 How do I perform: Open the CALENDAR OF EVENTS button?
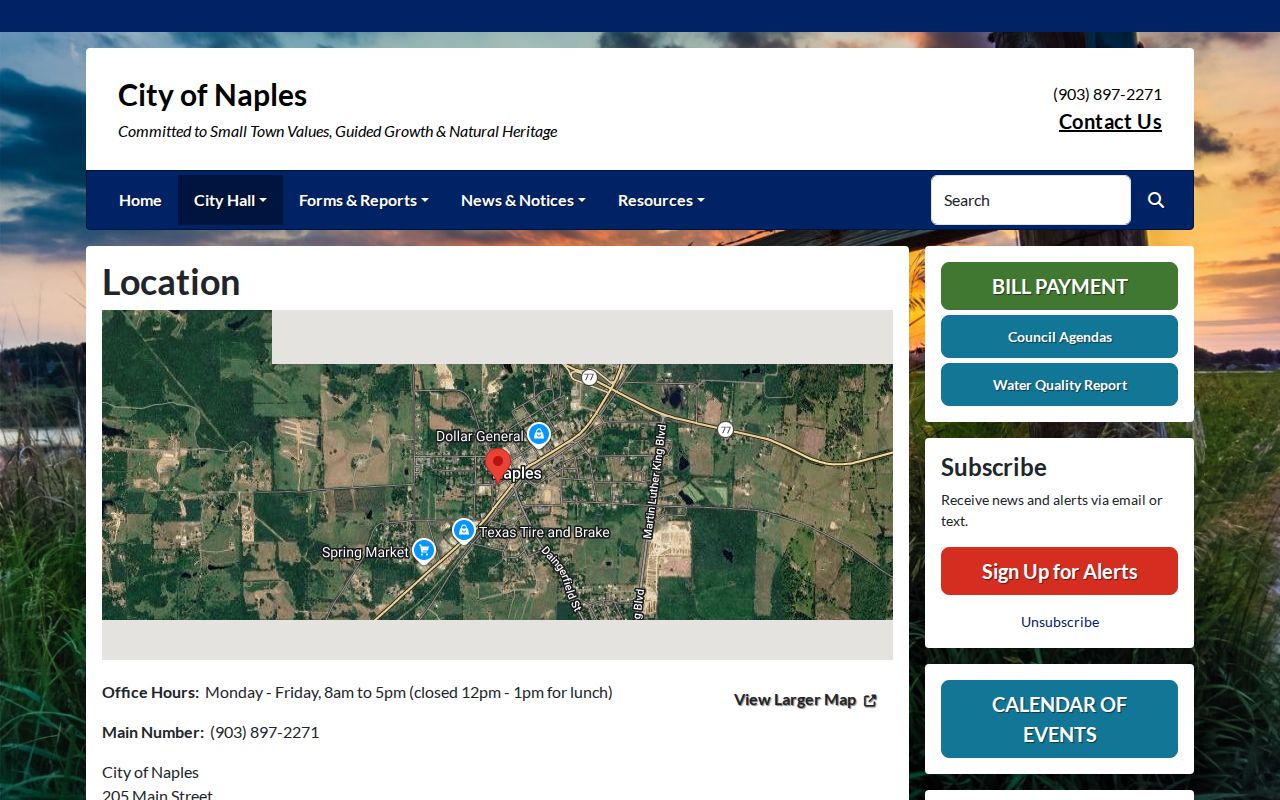(1059, 719)
